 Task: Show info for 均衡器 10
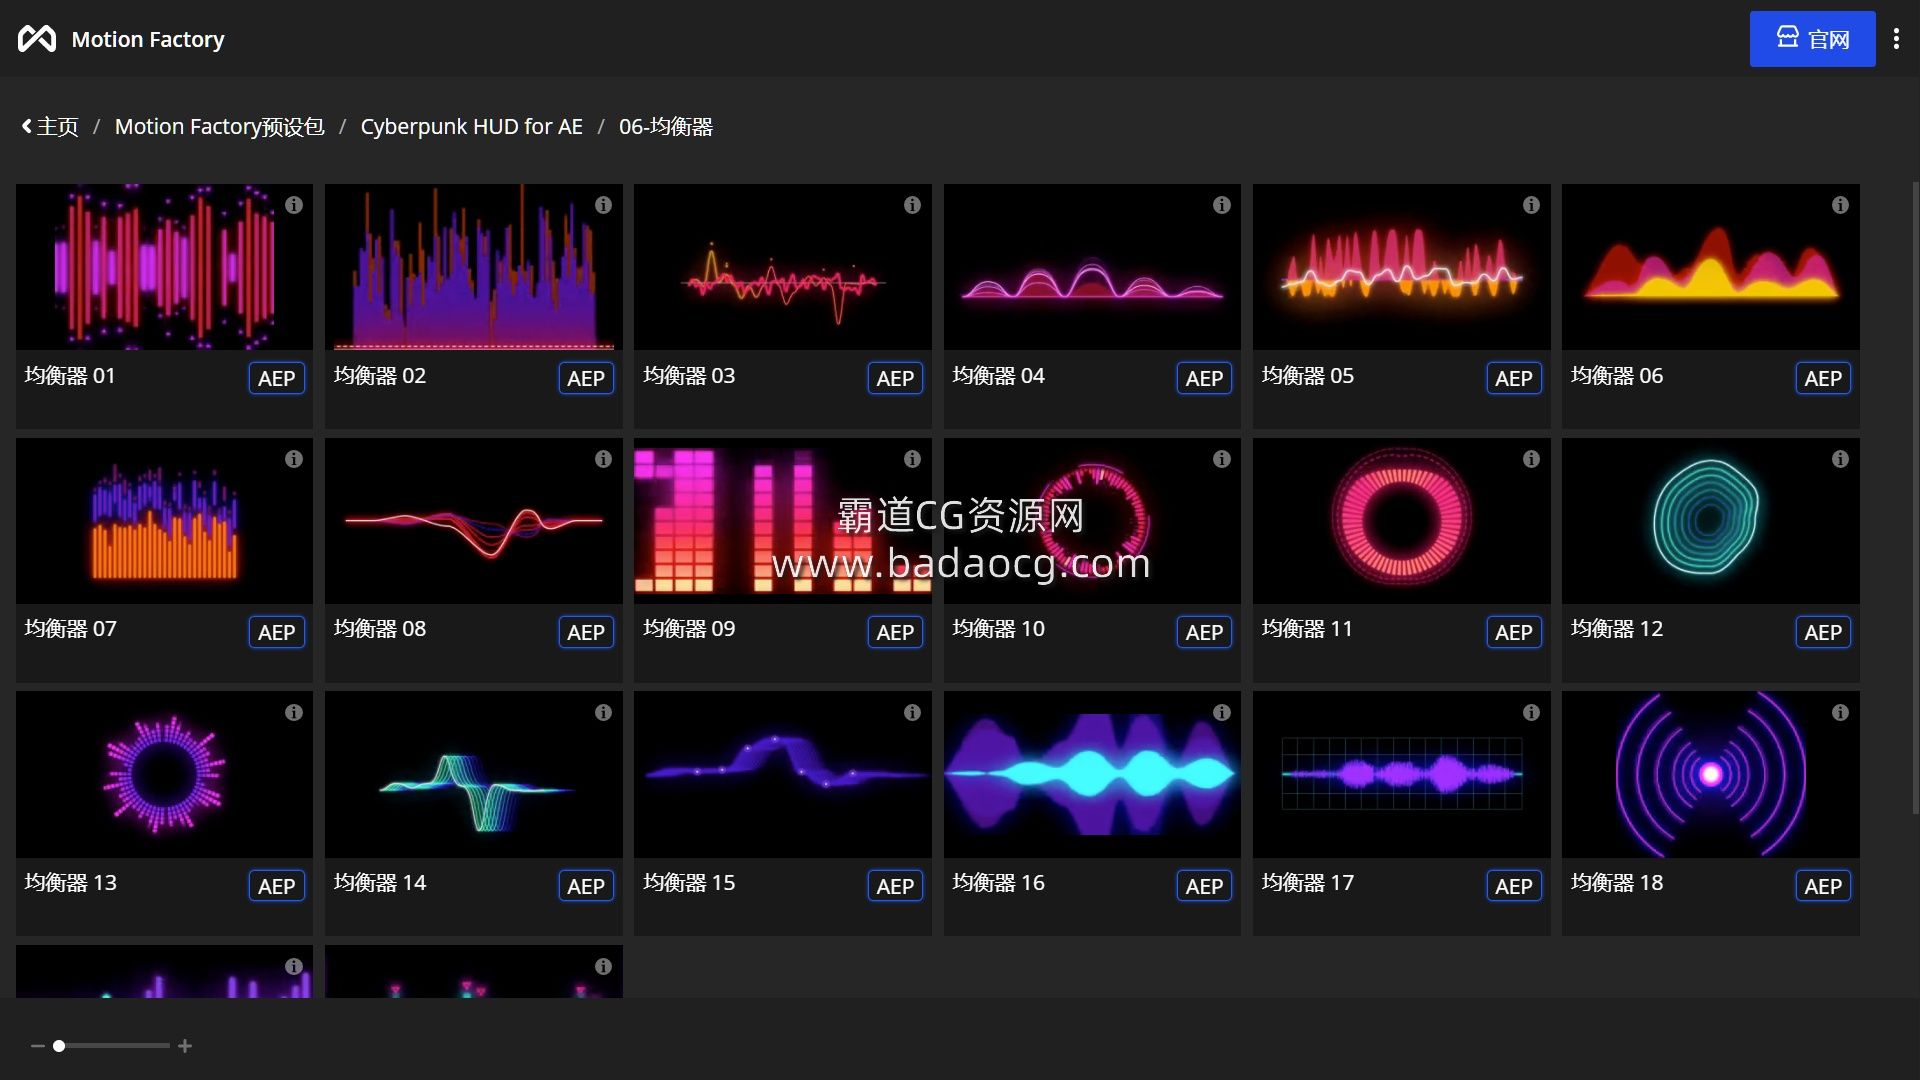[x=1222, y=459]
